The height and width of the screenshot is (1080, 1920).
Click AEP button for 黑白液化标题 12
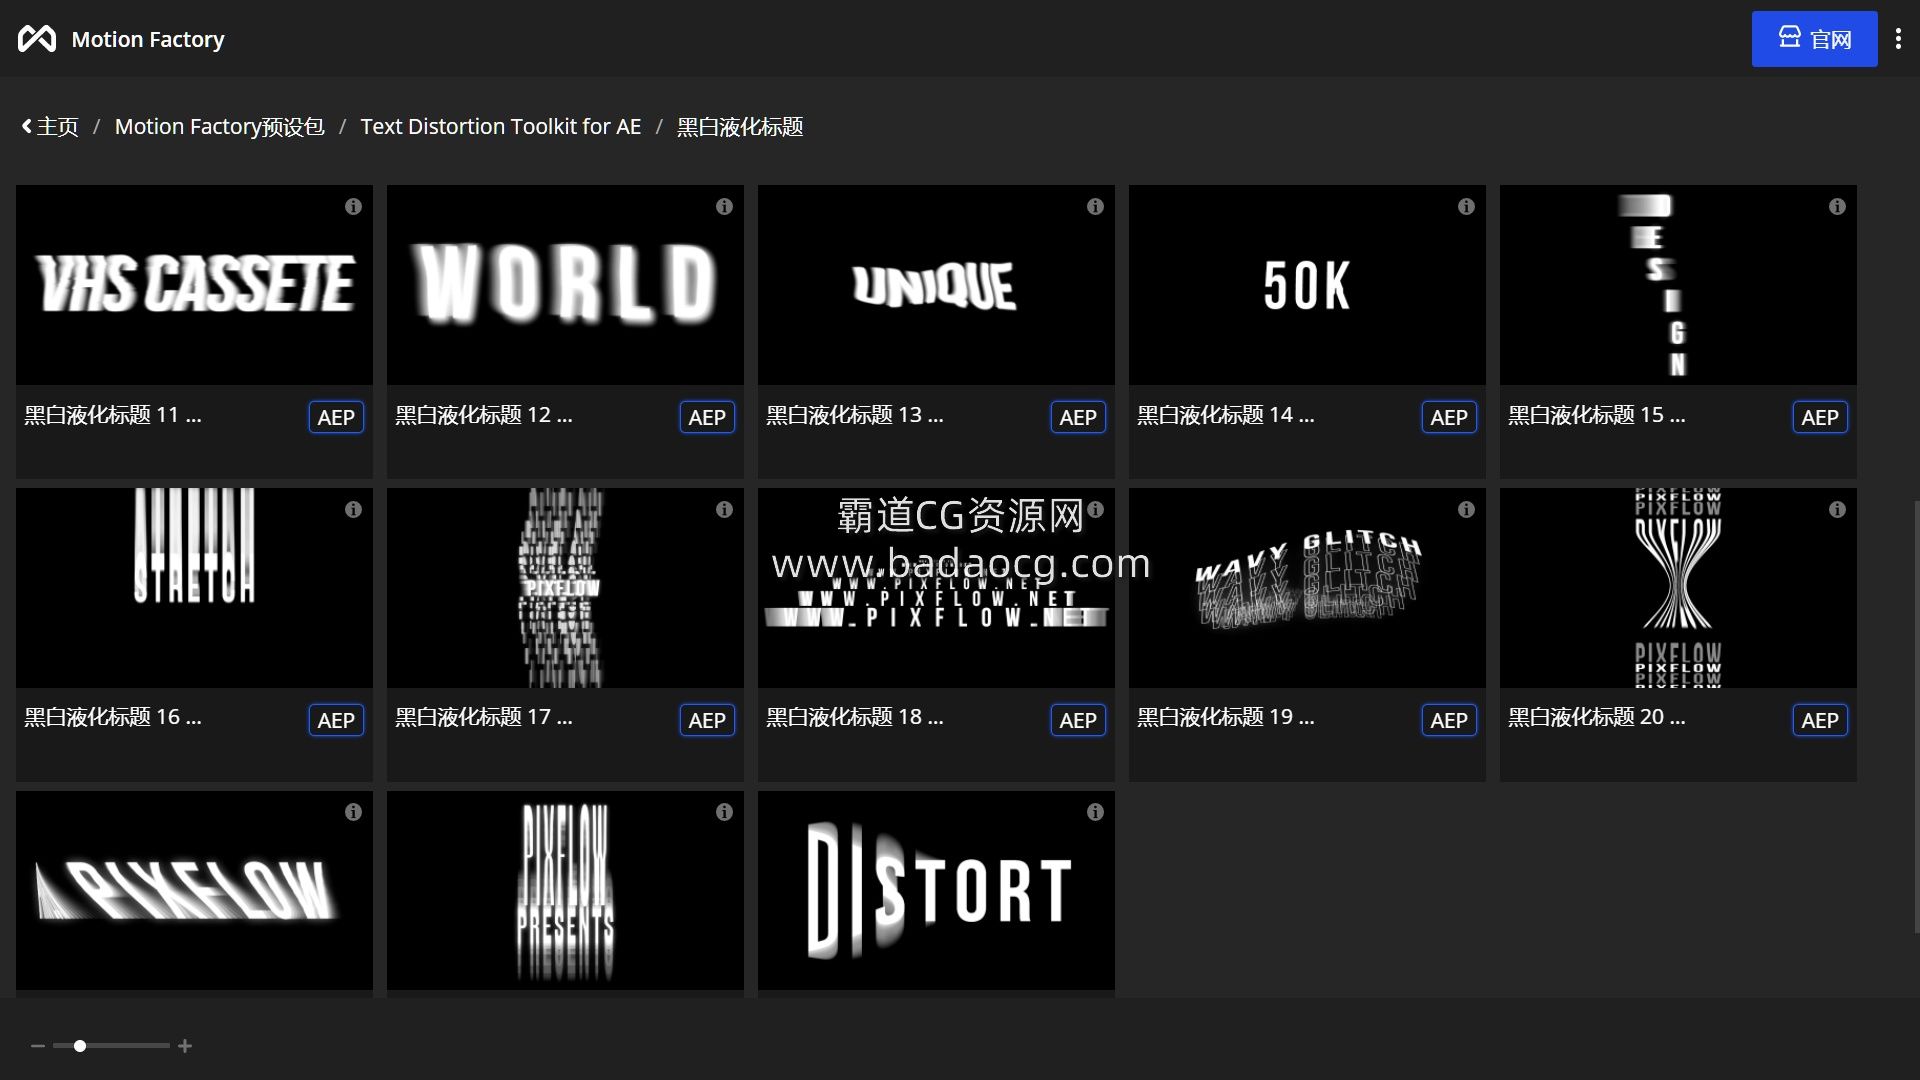tap(707, 417)
